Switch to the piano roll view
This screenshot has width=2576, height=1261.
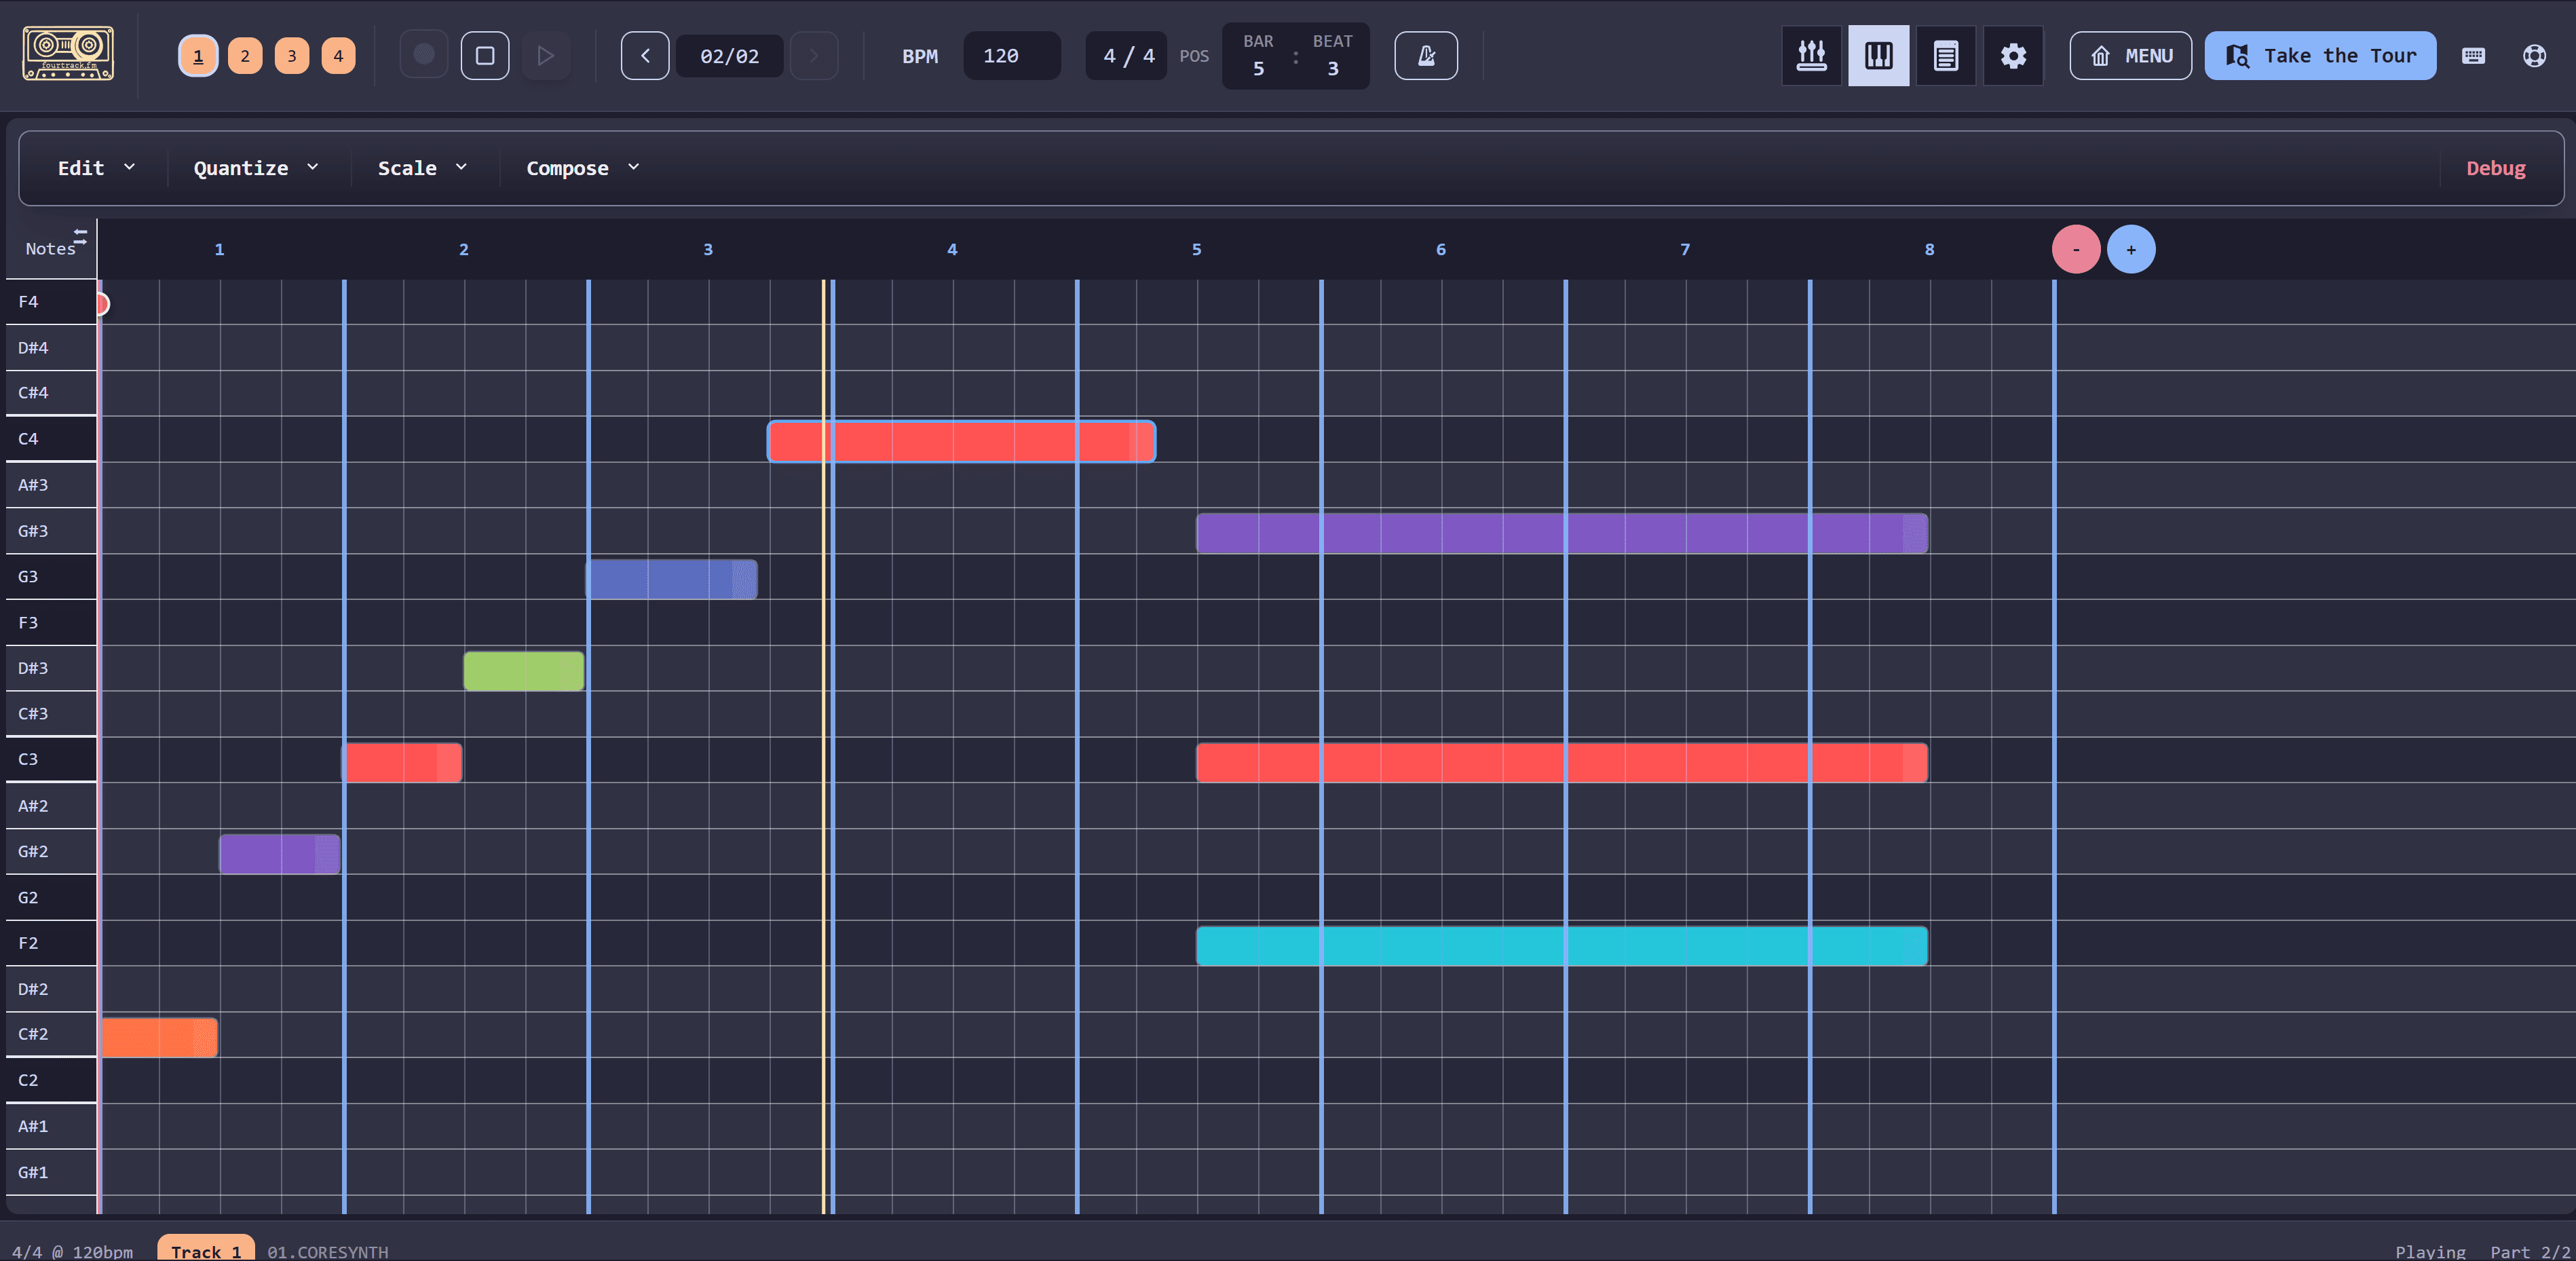point(1878,55)
